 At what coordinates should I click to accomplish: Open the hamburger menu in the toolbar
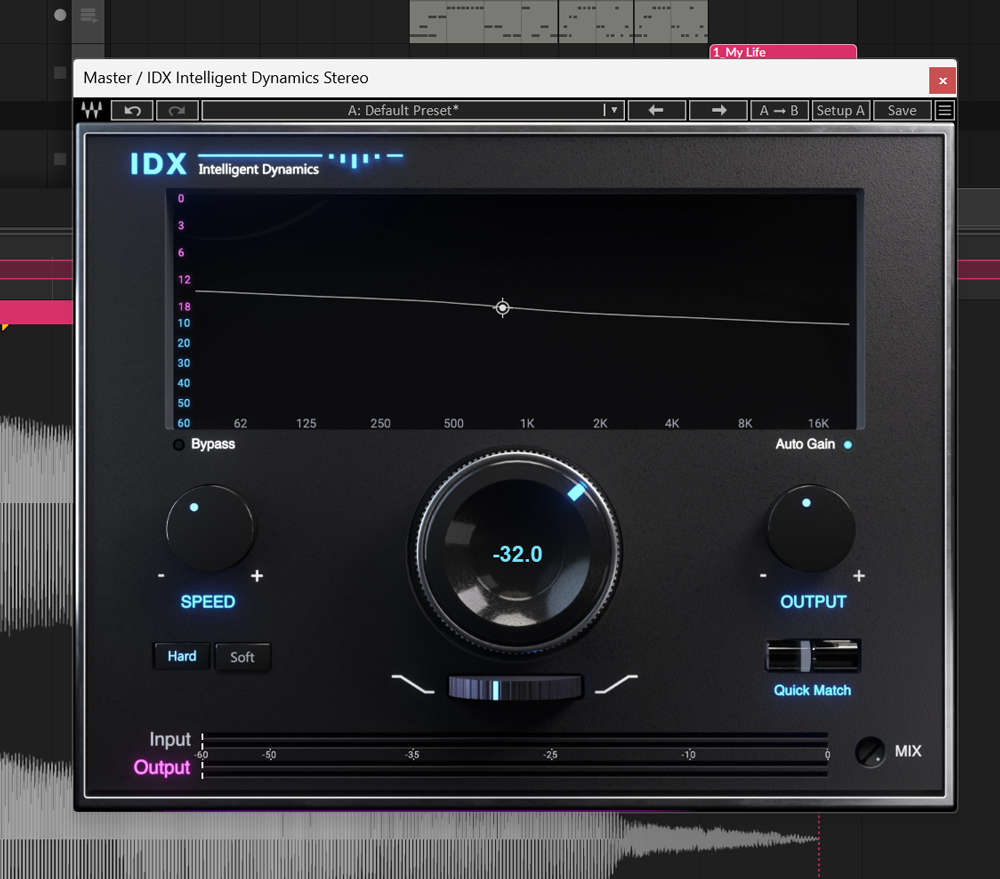point(945,110)
